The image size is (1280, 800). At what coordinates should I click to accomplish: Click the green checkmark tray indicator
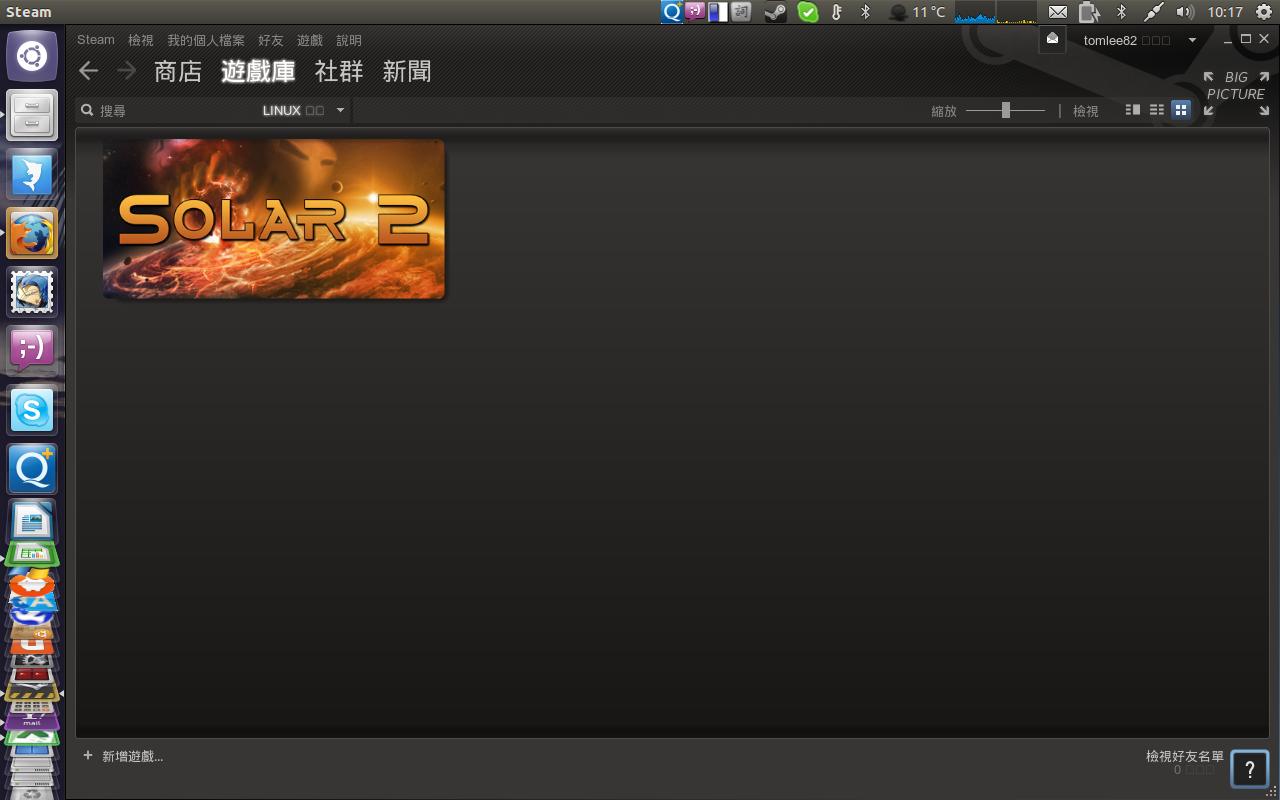tap(808, 12)
